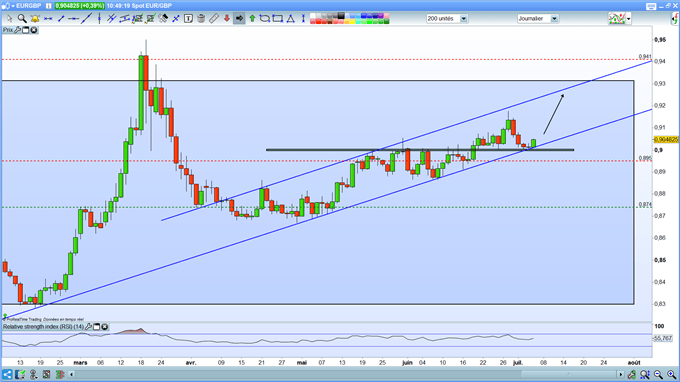Close the RSI indicator panel
Image resolution: width=680 pixels, height=382 pixels.
click(x=105, y=326)
